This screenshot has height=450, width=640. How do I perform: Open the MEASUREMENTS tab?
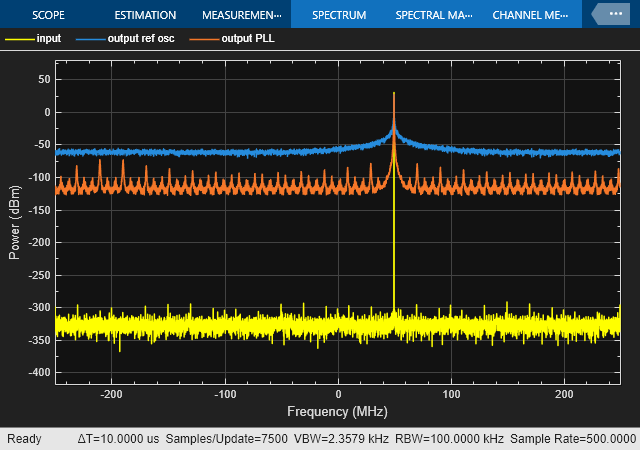(x=240, y=15)
